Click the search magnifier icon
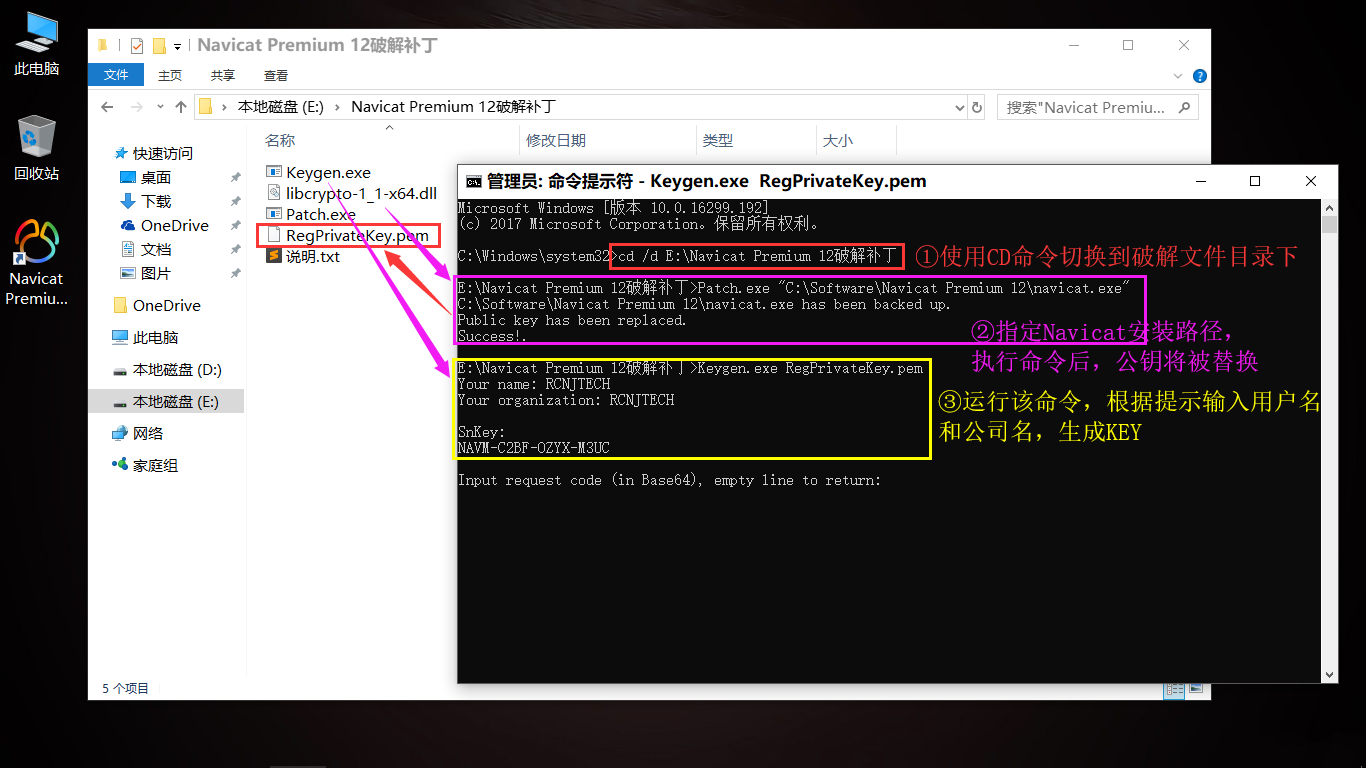 (1184, 107)
